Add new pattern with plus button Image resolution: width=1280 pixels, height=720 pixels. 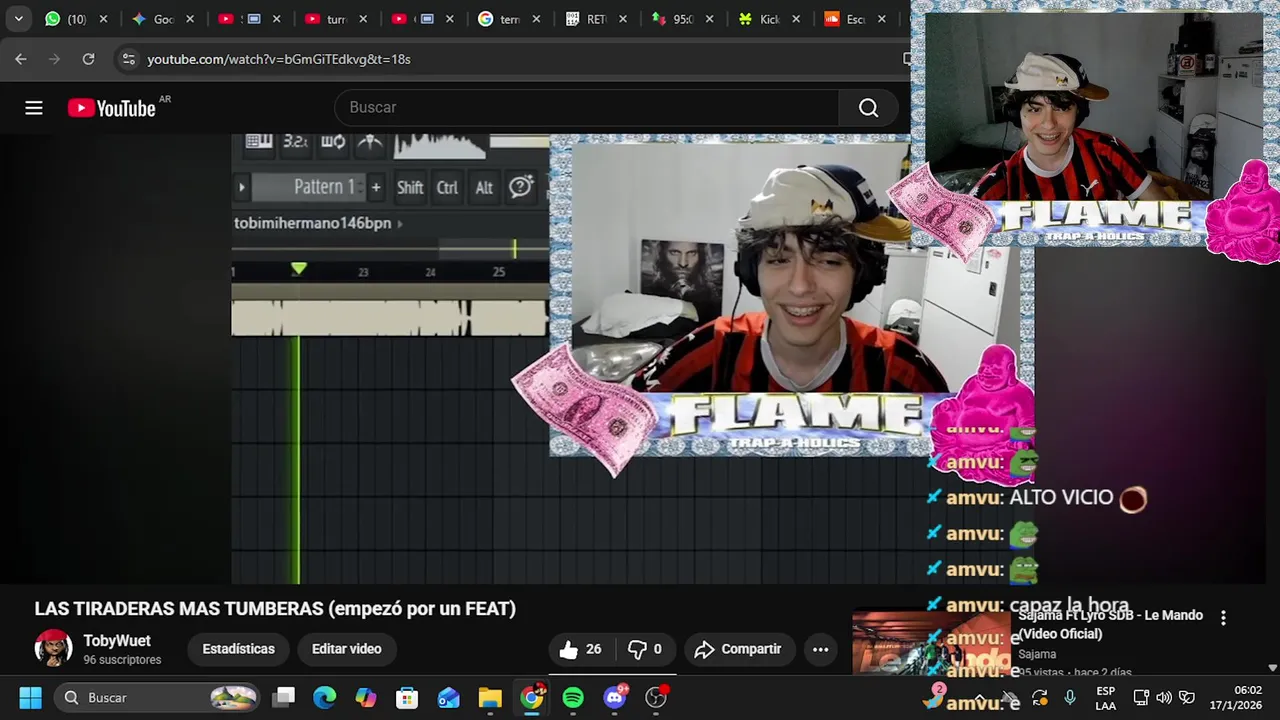[376, 187]
